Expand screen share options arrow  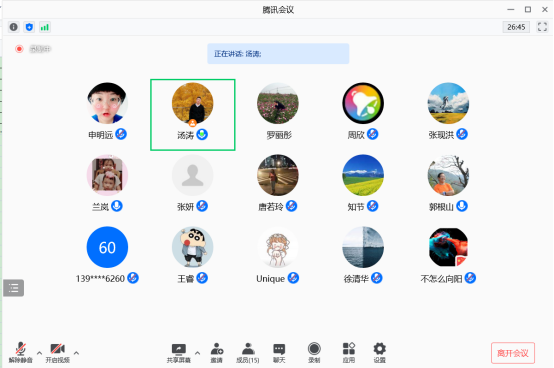click(x=198, y=353)
